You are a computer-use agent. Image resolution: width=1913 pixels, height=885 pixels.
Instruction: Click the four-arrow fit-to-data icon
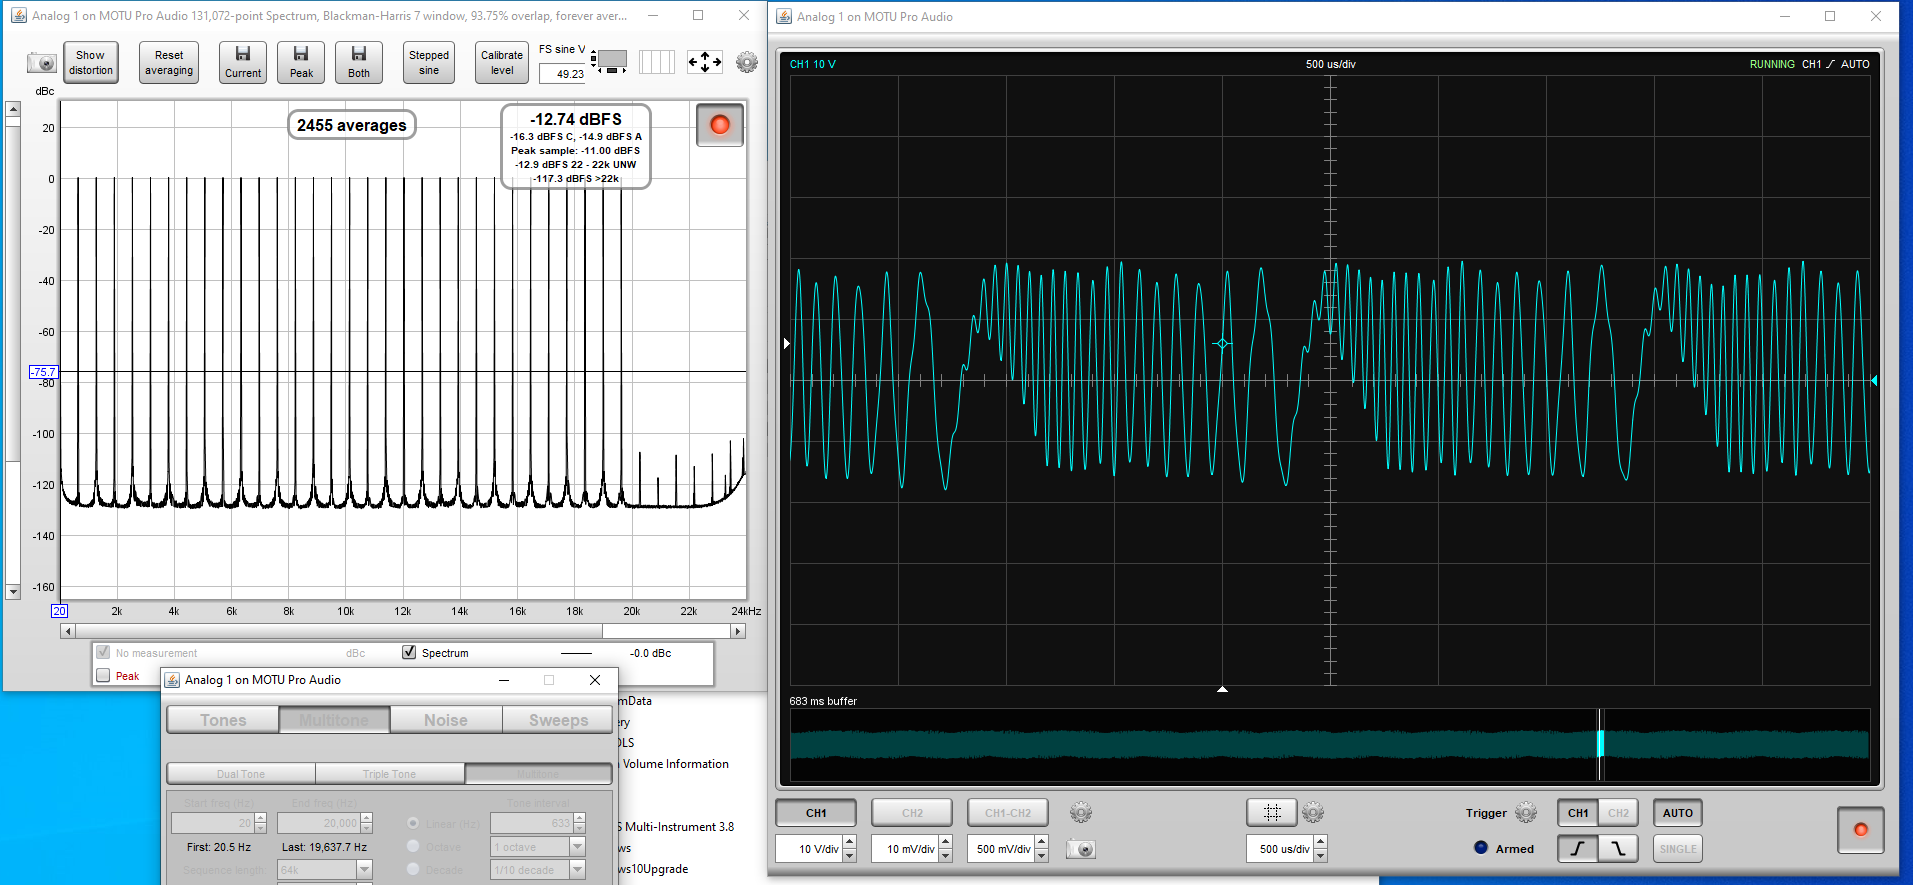pos(705,62)
